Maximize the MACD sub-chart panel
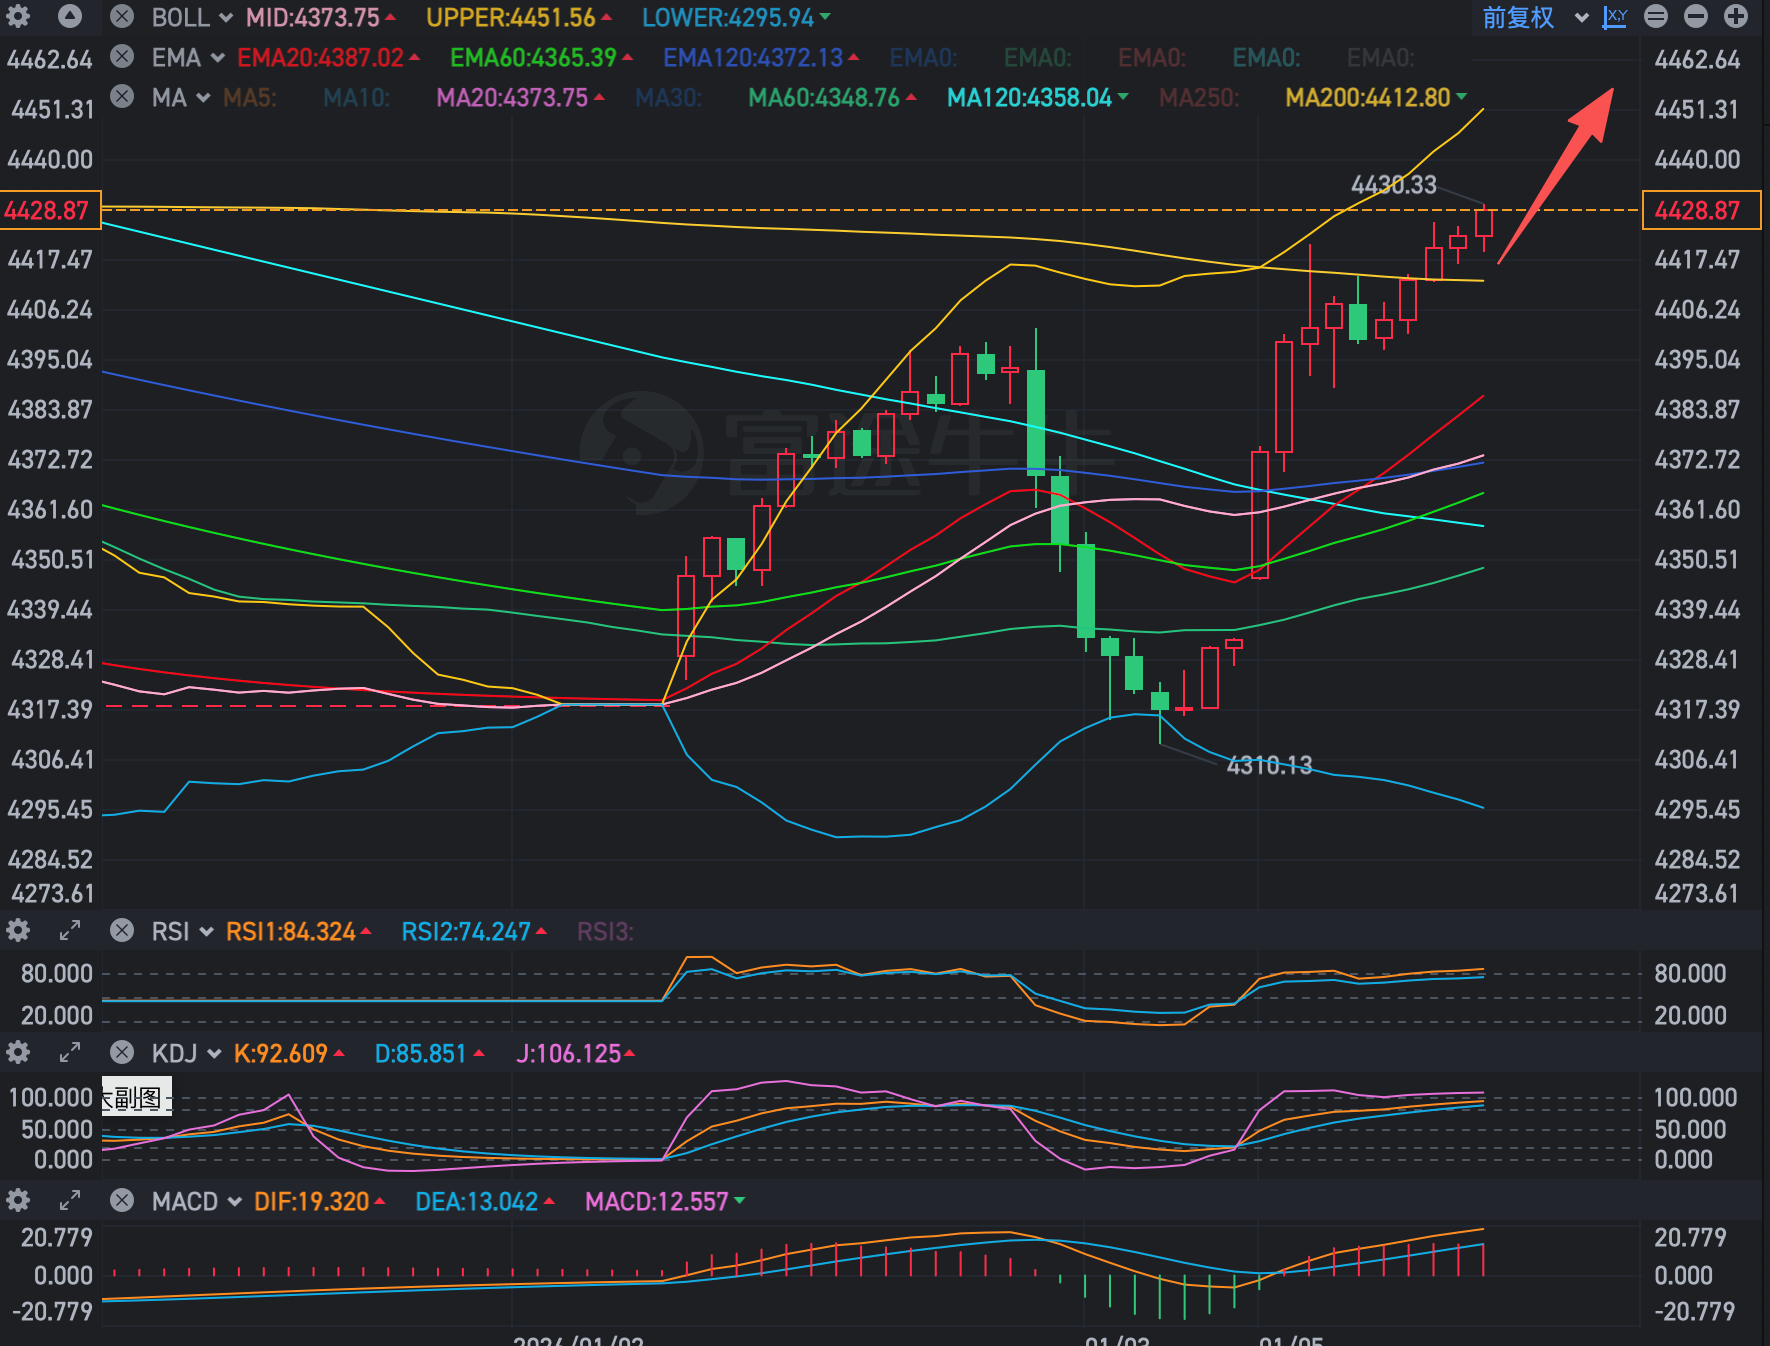The width and height of the screenshot is (1770, 1346). pos(70,1200)
